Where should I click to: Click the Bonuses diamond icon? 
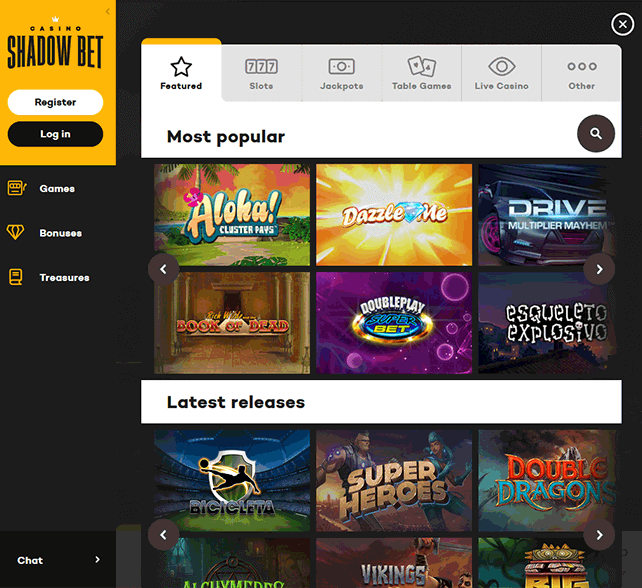(15, 232)
